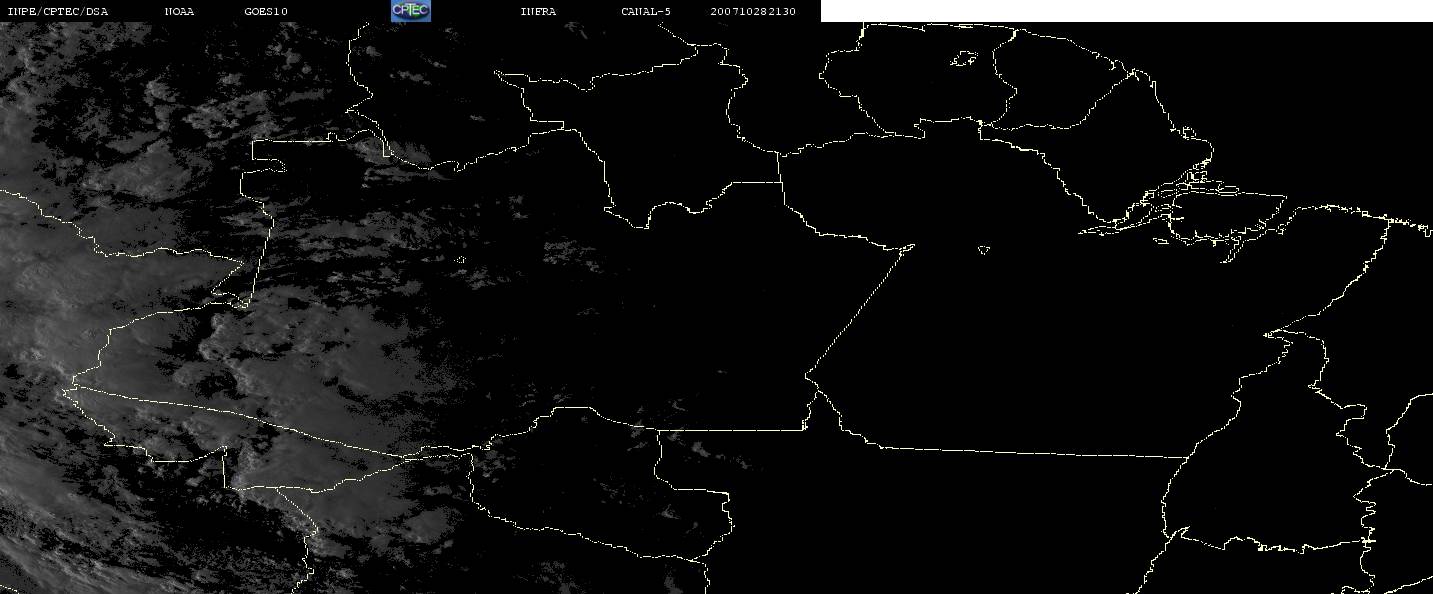Select the GOES10 satellite label
Screen dimensions: 1433x594
265,12
